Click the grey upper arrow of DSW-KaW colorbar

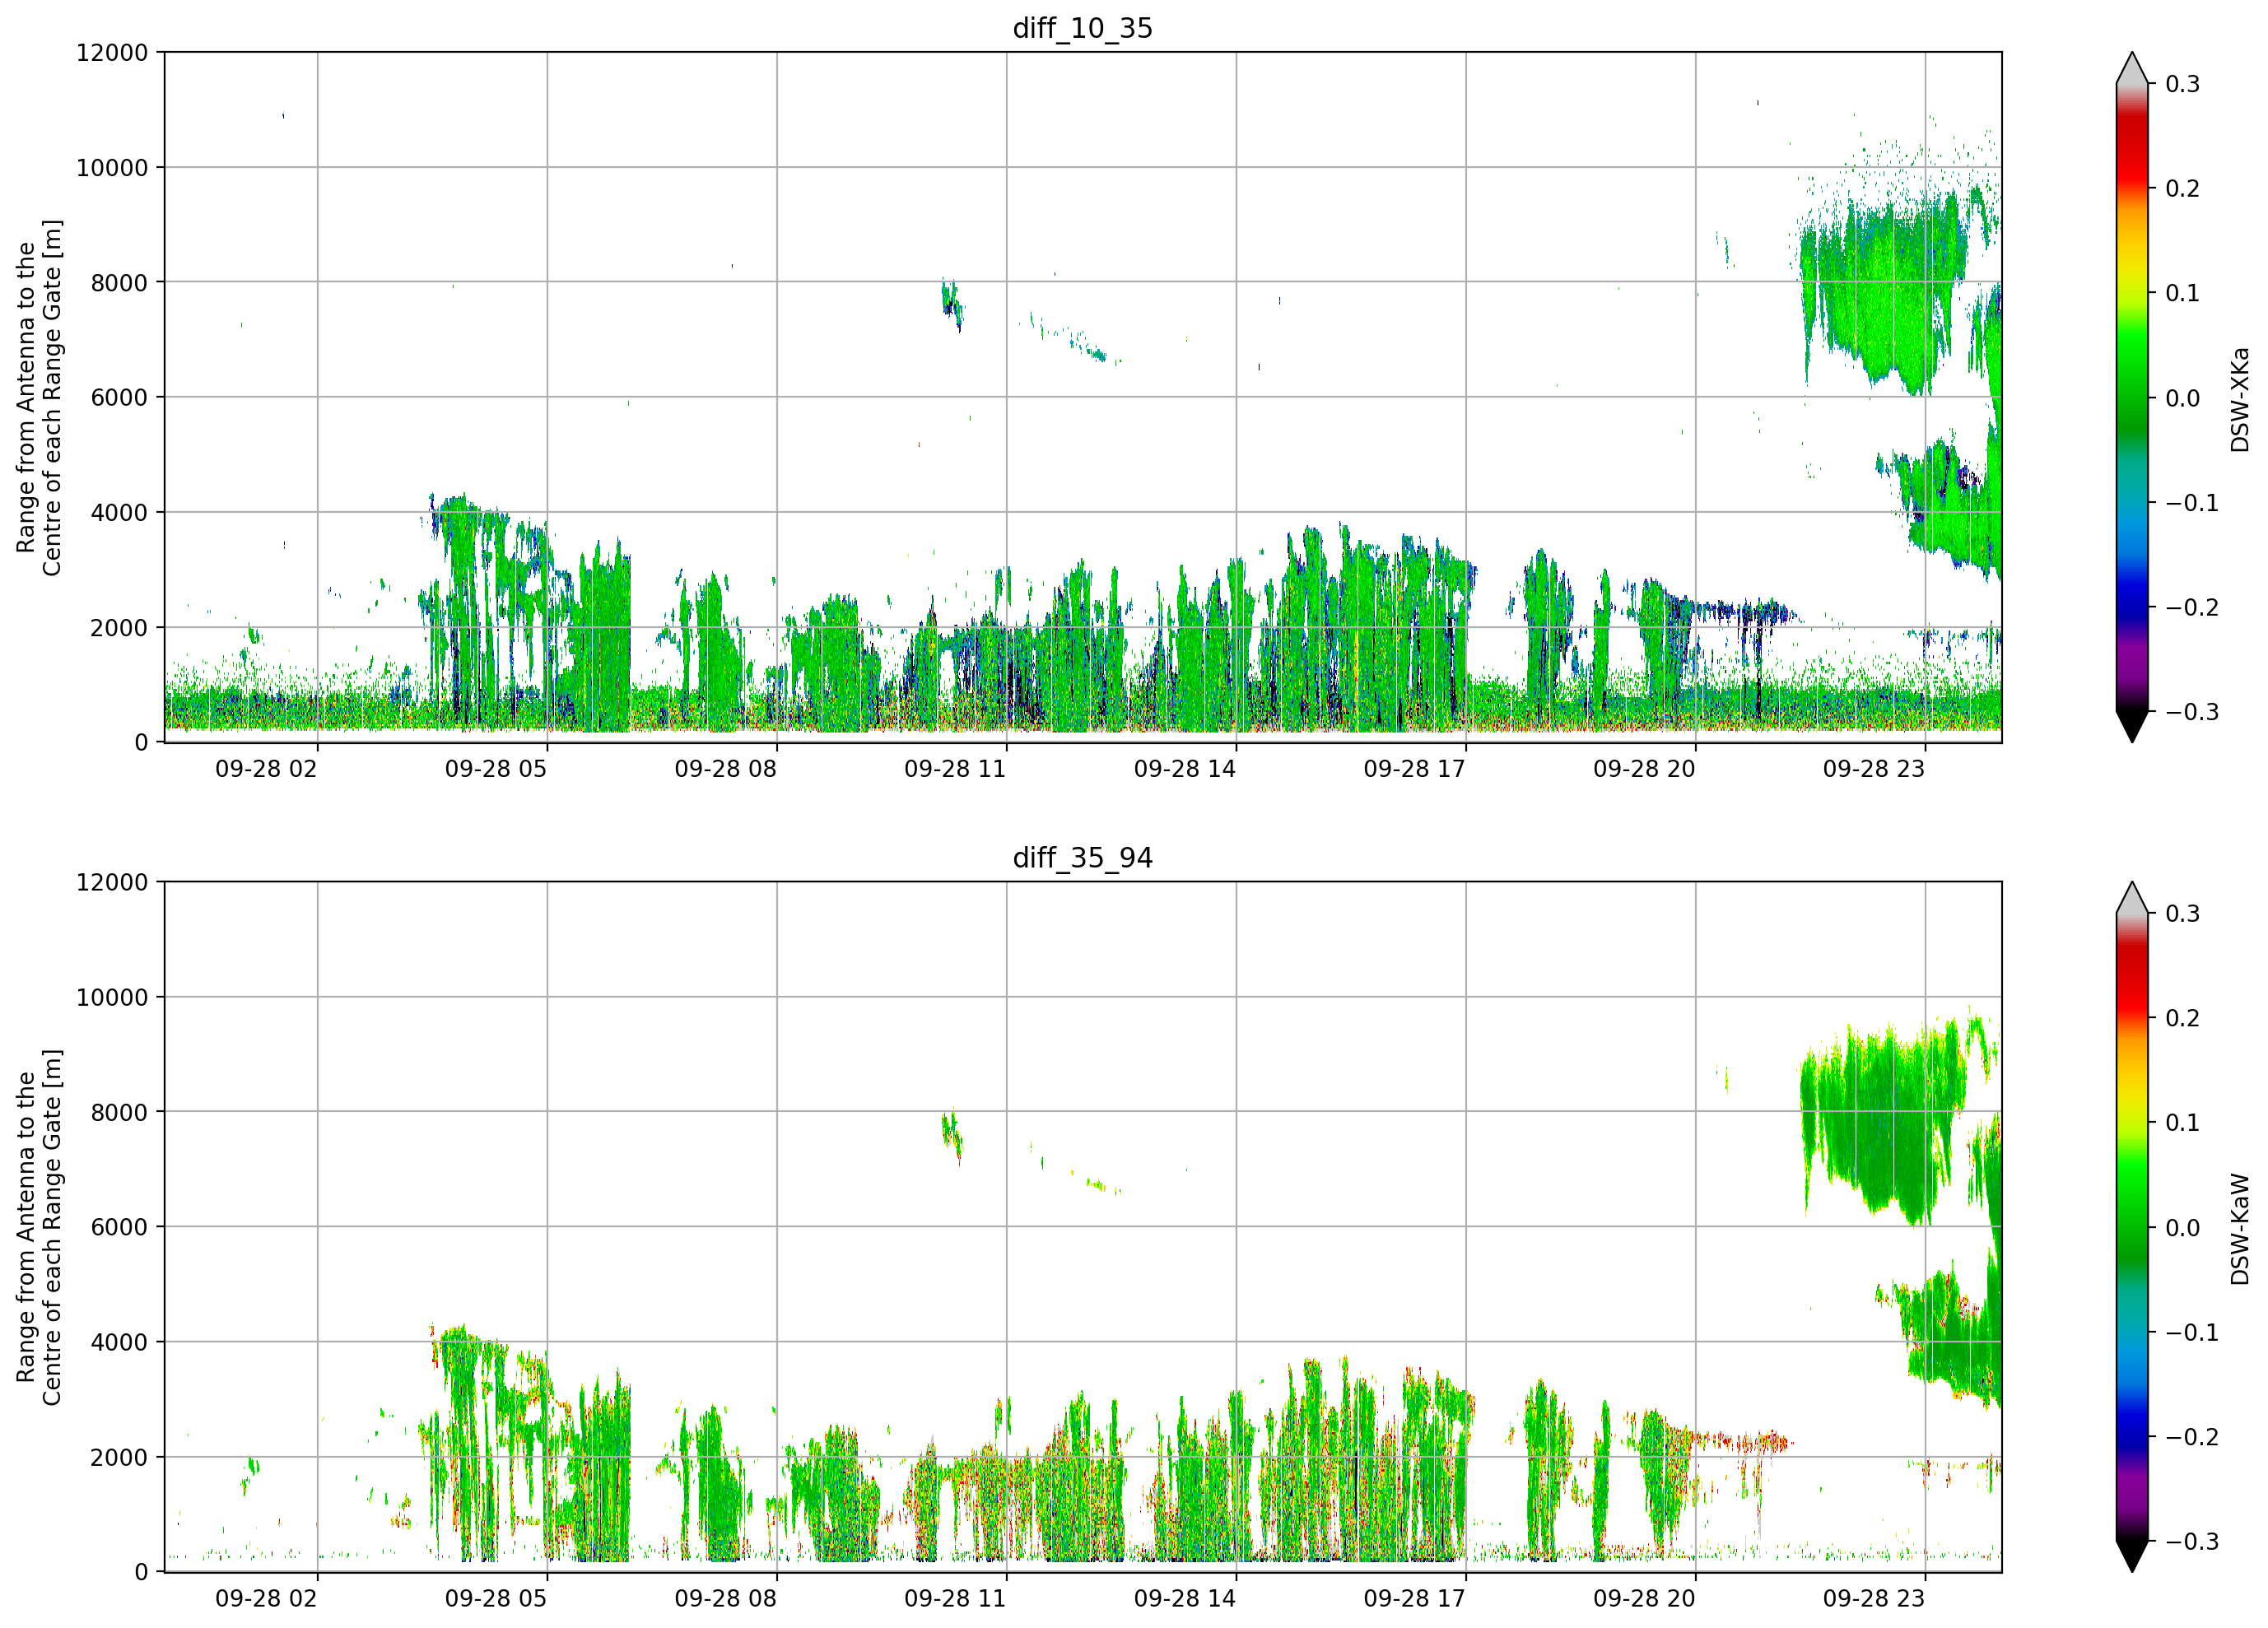point(2132,899)
